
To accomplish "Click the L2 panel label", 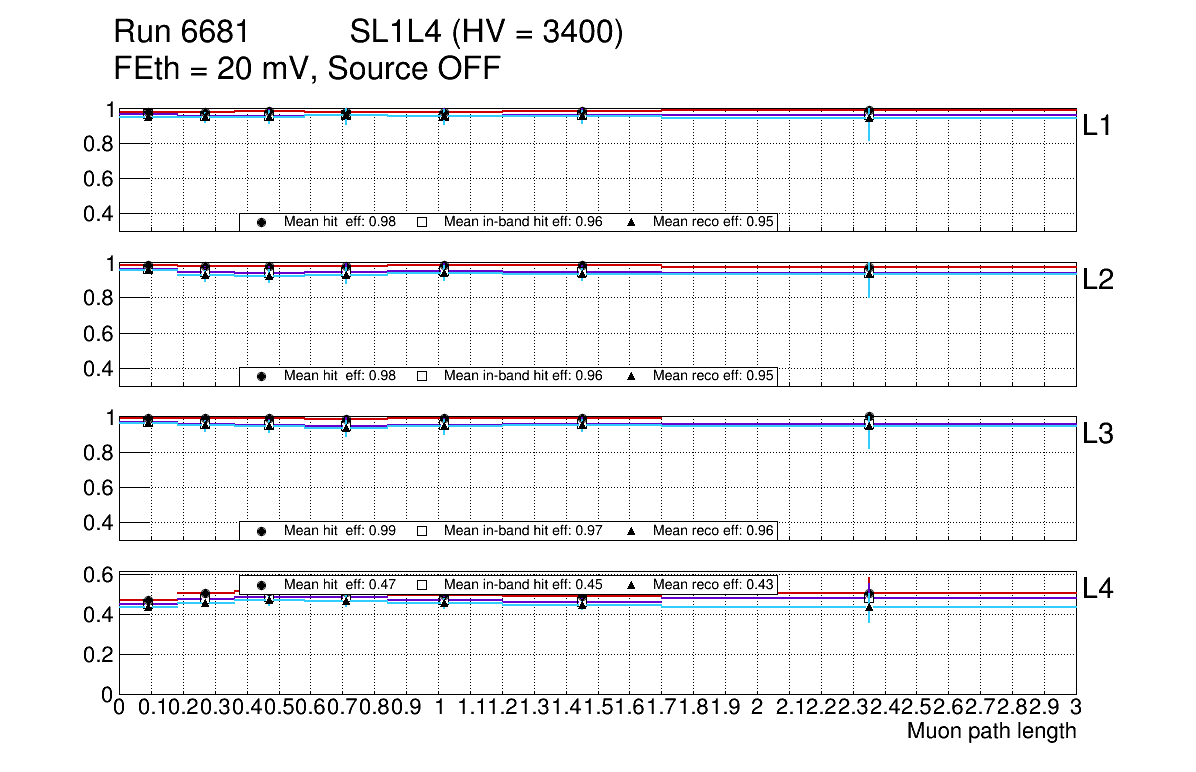I will [x=1098, y=280].
